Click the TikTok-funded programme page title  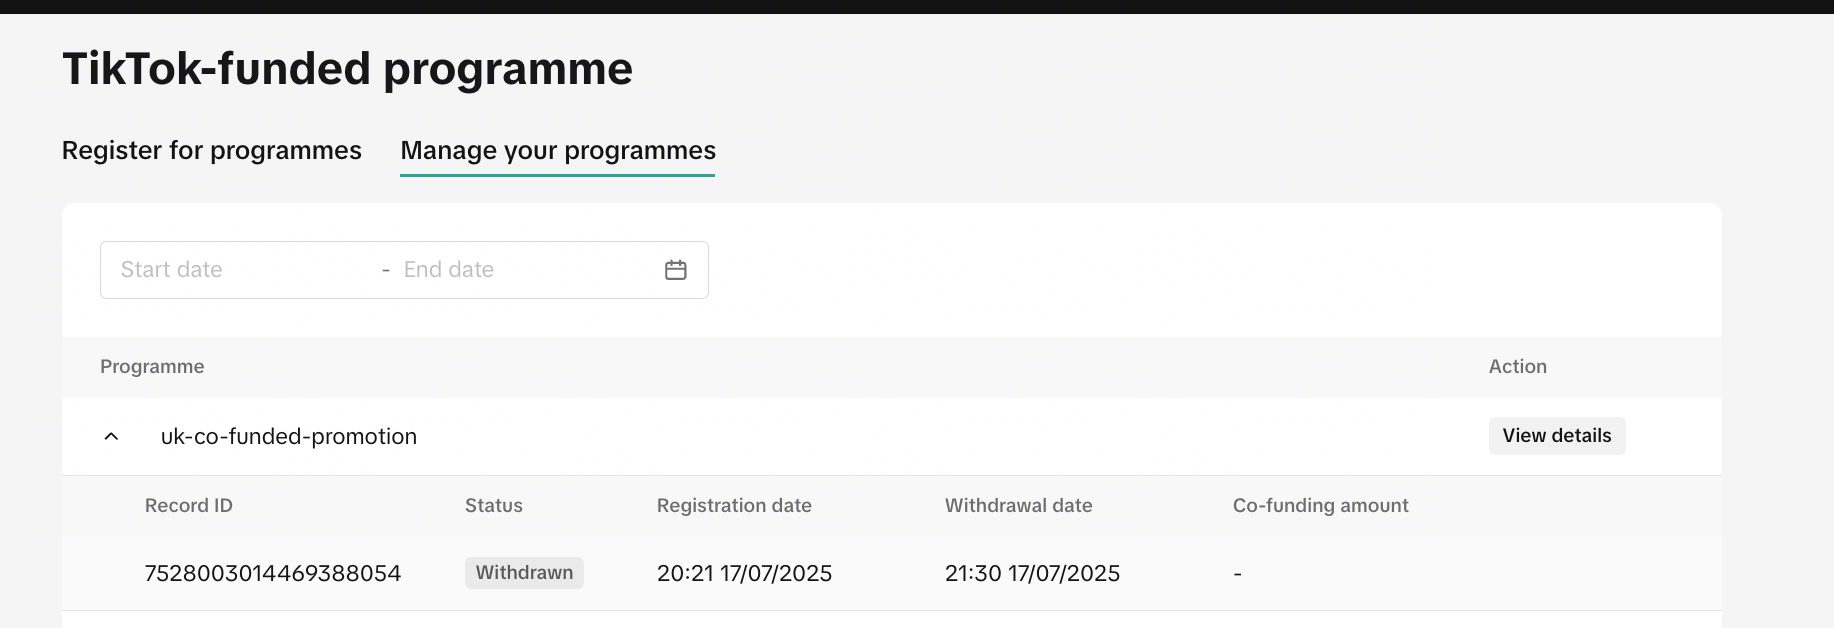[347, 69]
